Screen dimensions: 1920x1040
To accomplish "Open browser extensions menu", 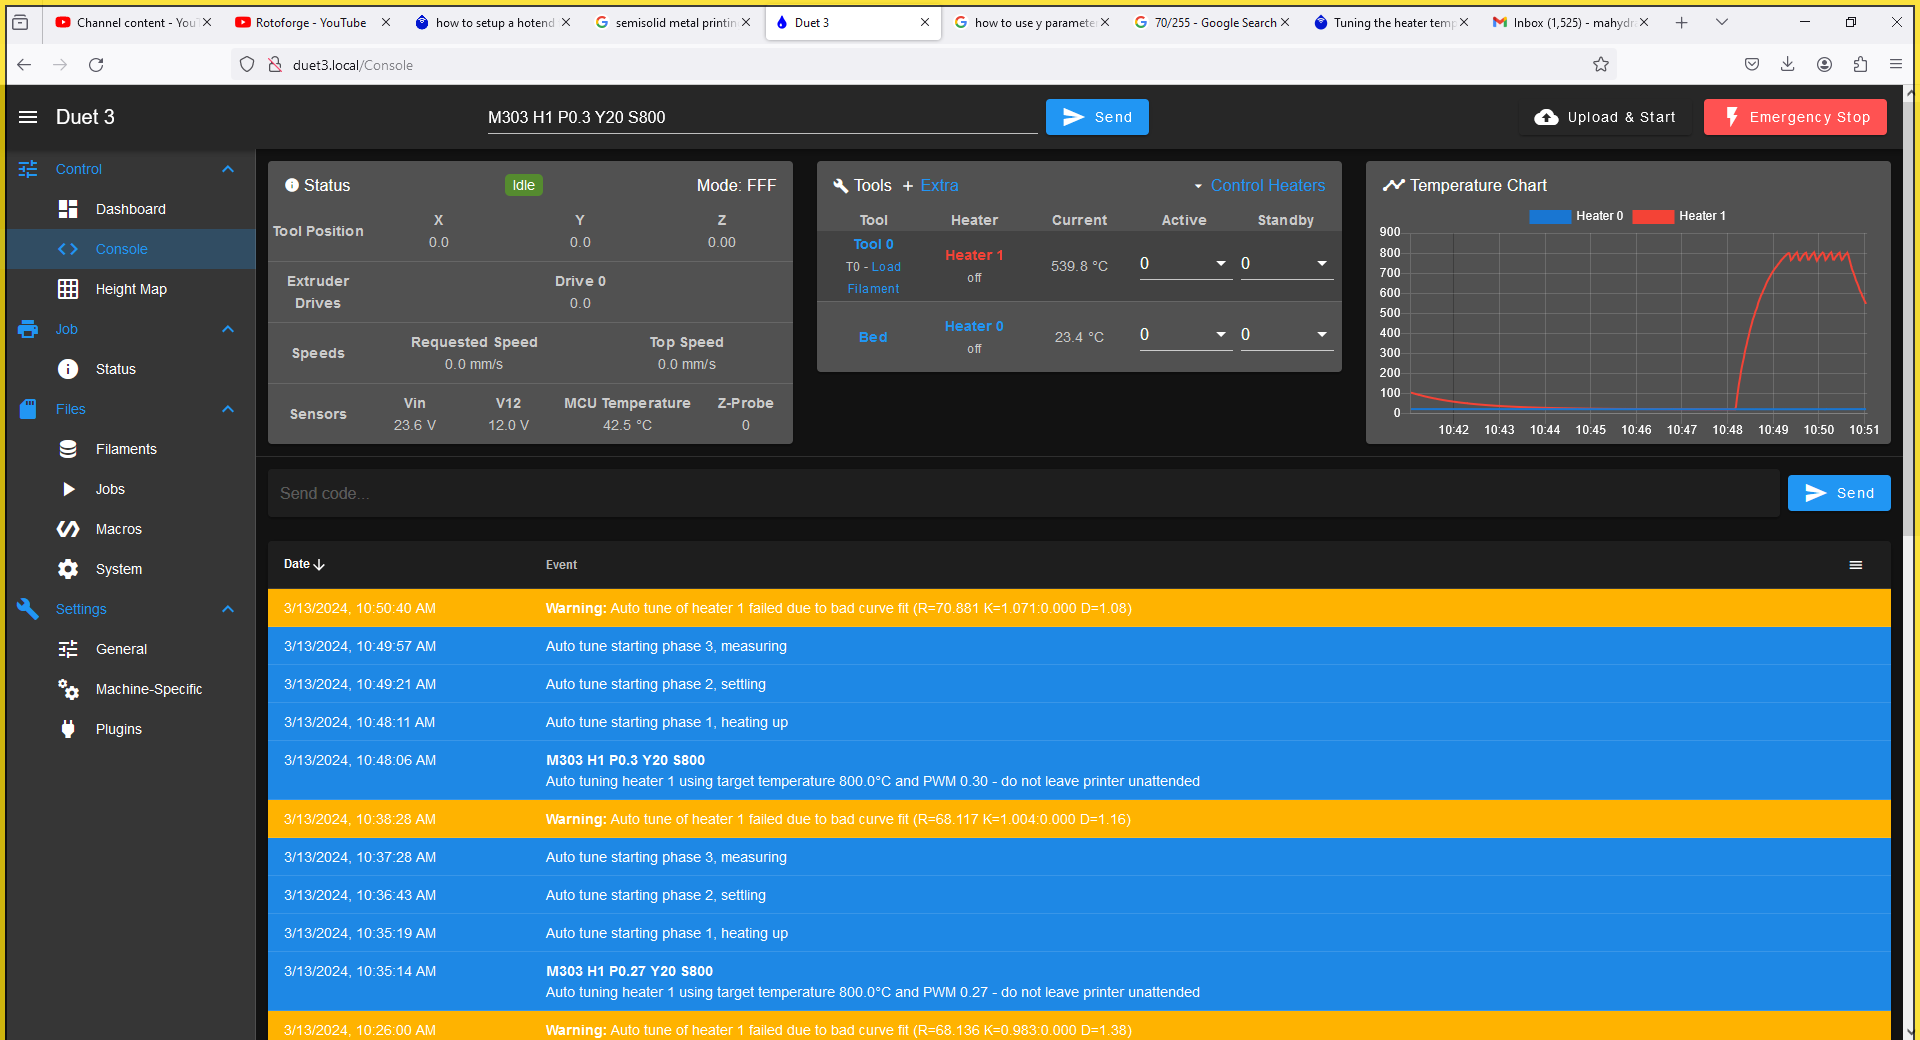I will pos(1860,65).
